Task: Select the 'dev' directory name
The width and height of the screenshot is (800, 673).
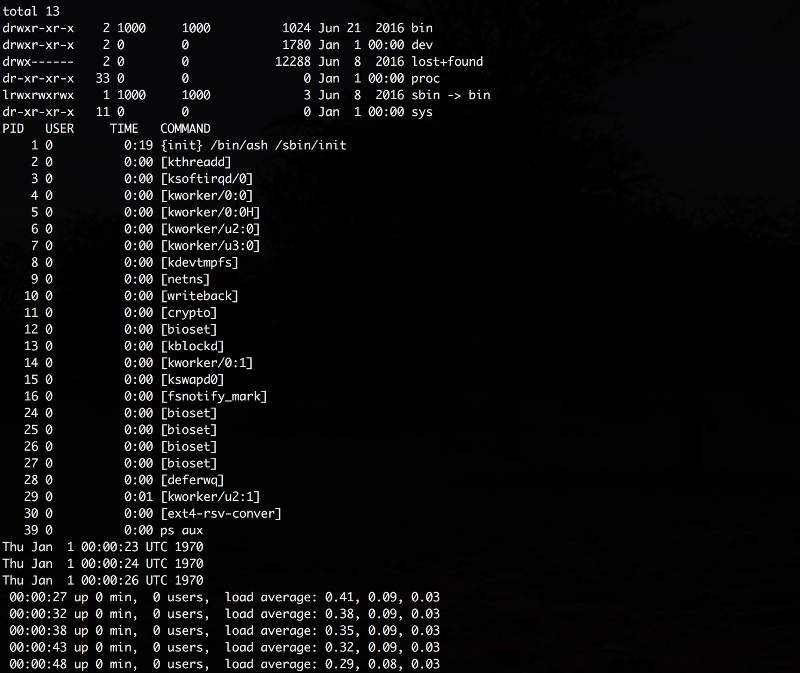Action: 422,45
